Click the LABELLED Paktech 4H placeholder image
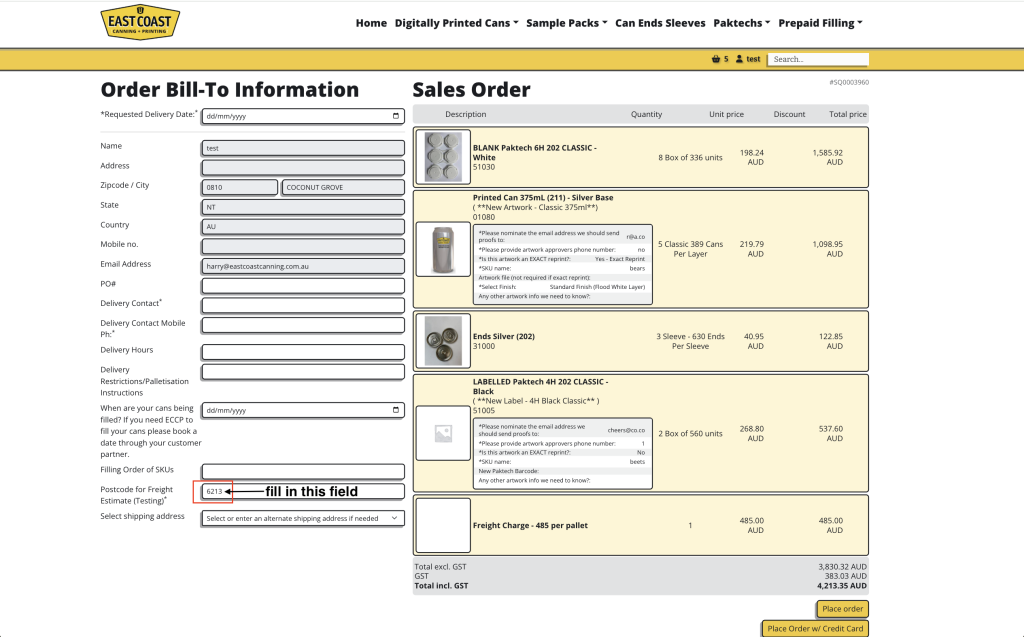Image resolution: width=1024 pixels, height=637 pixels. 443,433
